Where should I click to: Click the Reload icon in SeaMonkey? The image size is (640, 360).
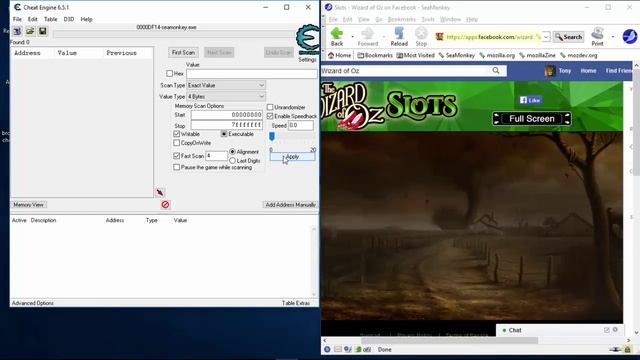tap(399, 33)
